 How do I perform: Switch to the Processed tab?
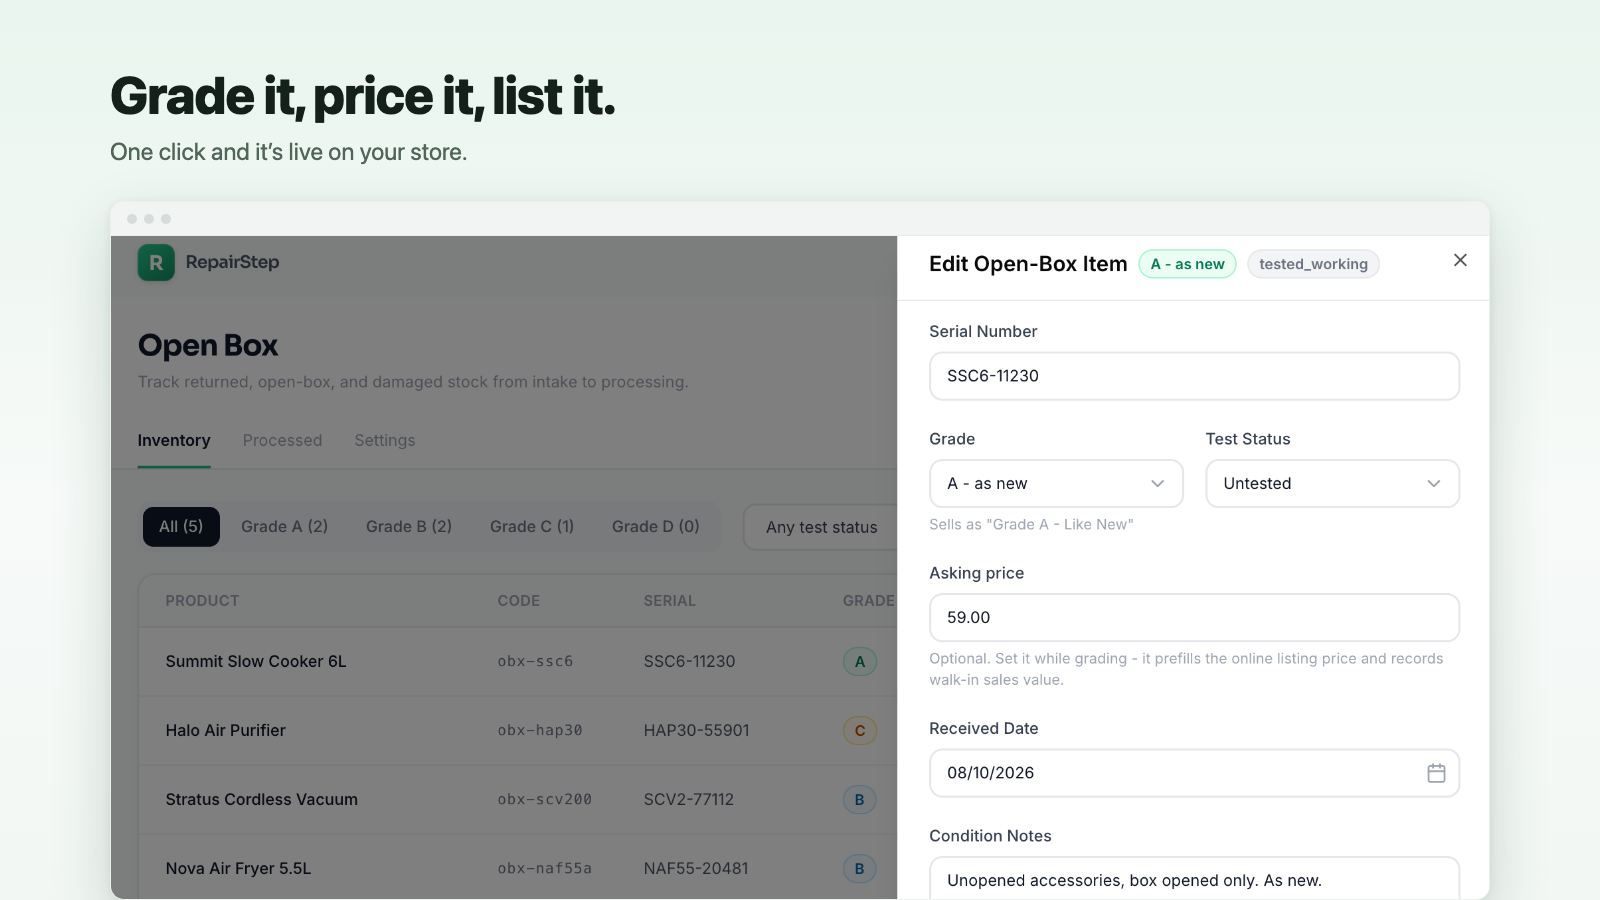pyautogui.click(x=283, y=441)
